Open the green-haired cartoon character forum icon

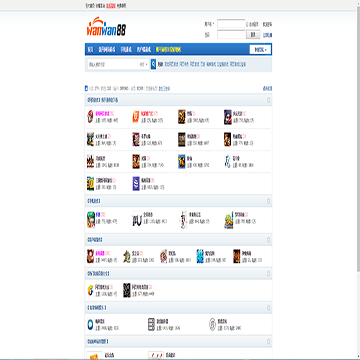(x=91, y=219)
